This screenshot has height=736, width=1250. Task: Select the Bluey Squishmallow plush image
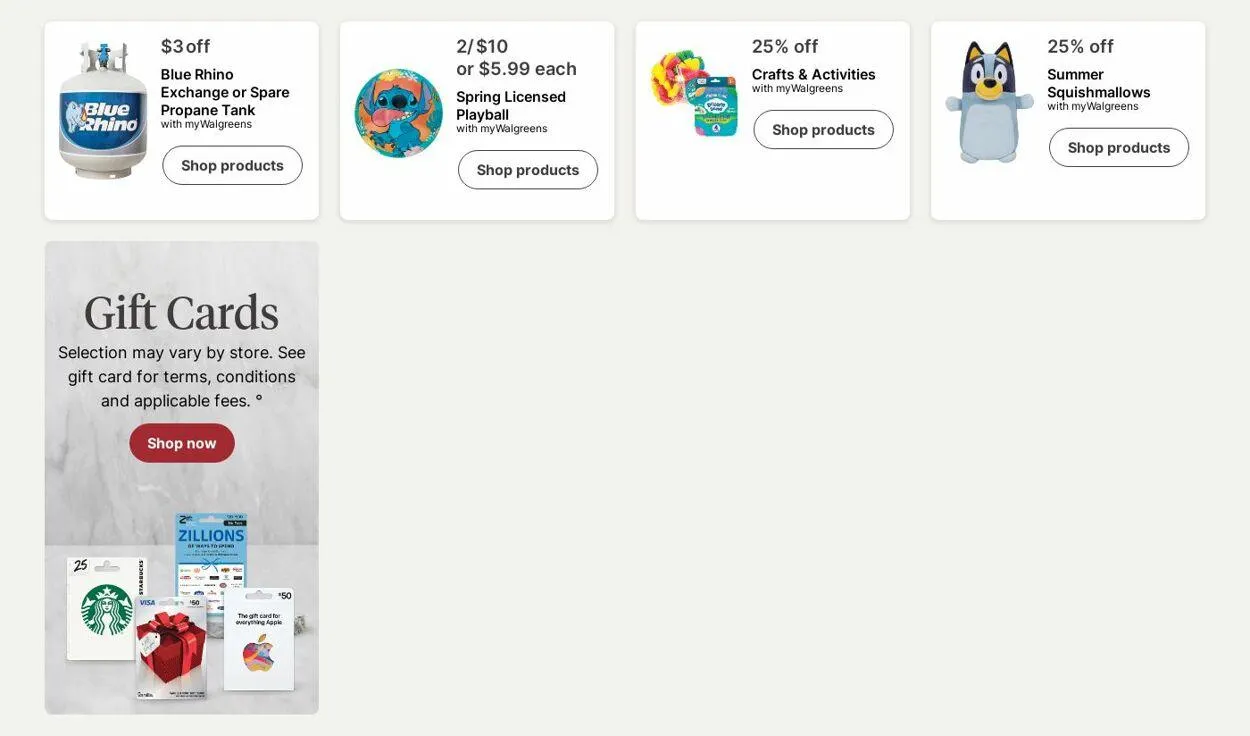pyautogui.click(x=989, y=101)
